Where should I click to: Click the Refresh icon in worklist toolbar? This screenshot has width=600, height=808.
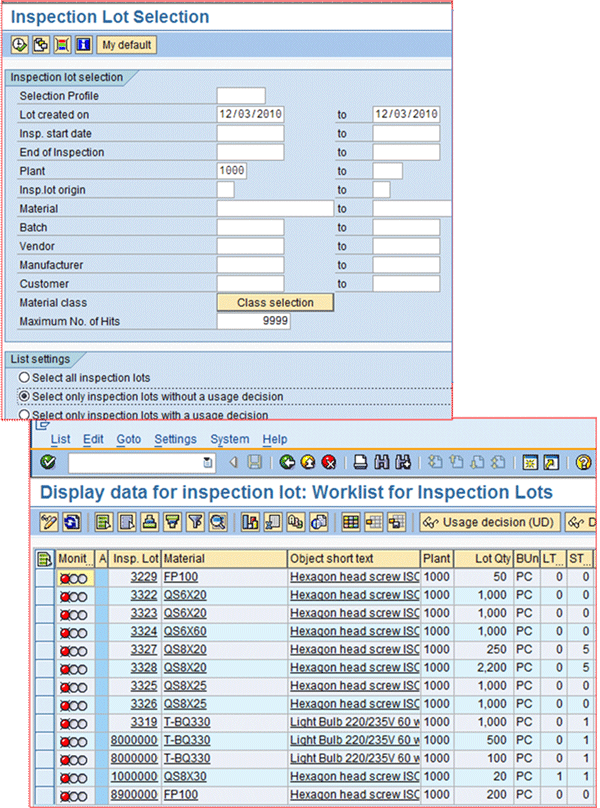click(72, 521)
